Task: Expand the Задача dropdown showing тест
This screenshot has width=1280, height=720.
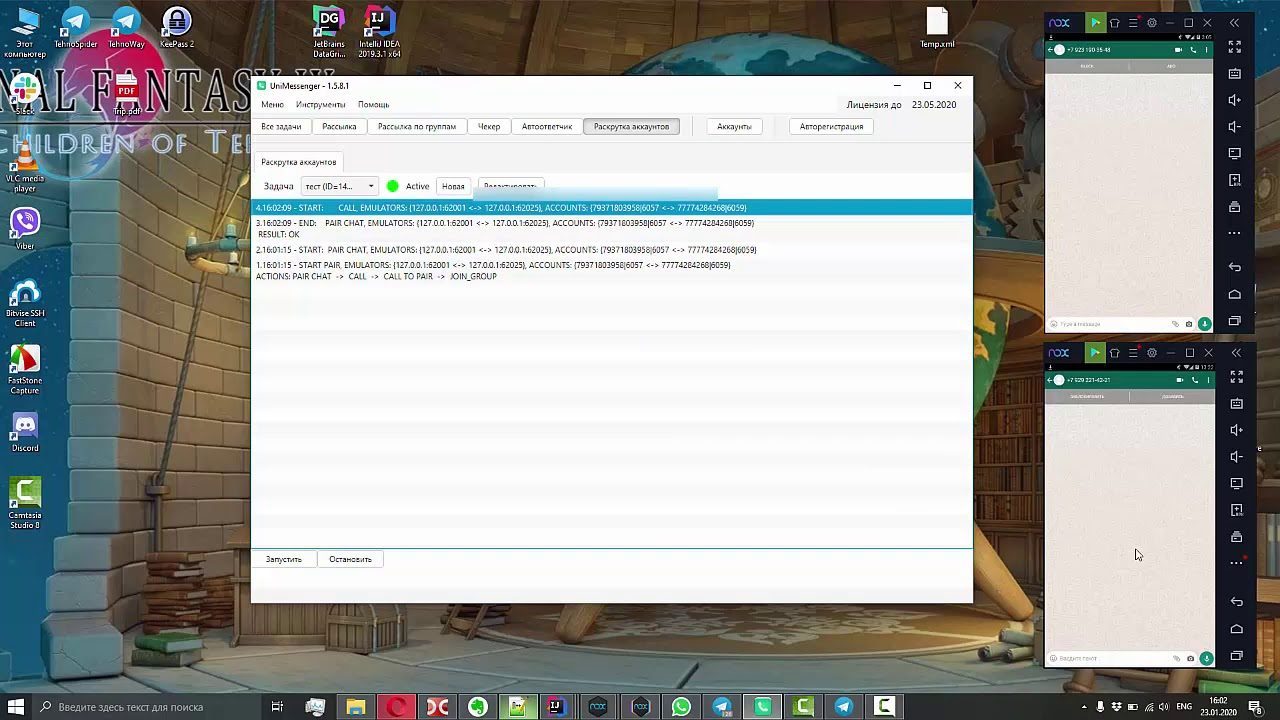Action: click(x=339, y=186)
